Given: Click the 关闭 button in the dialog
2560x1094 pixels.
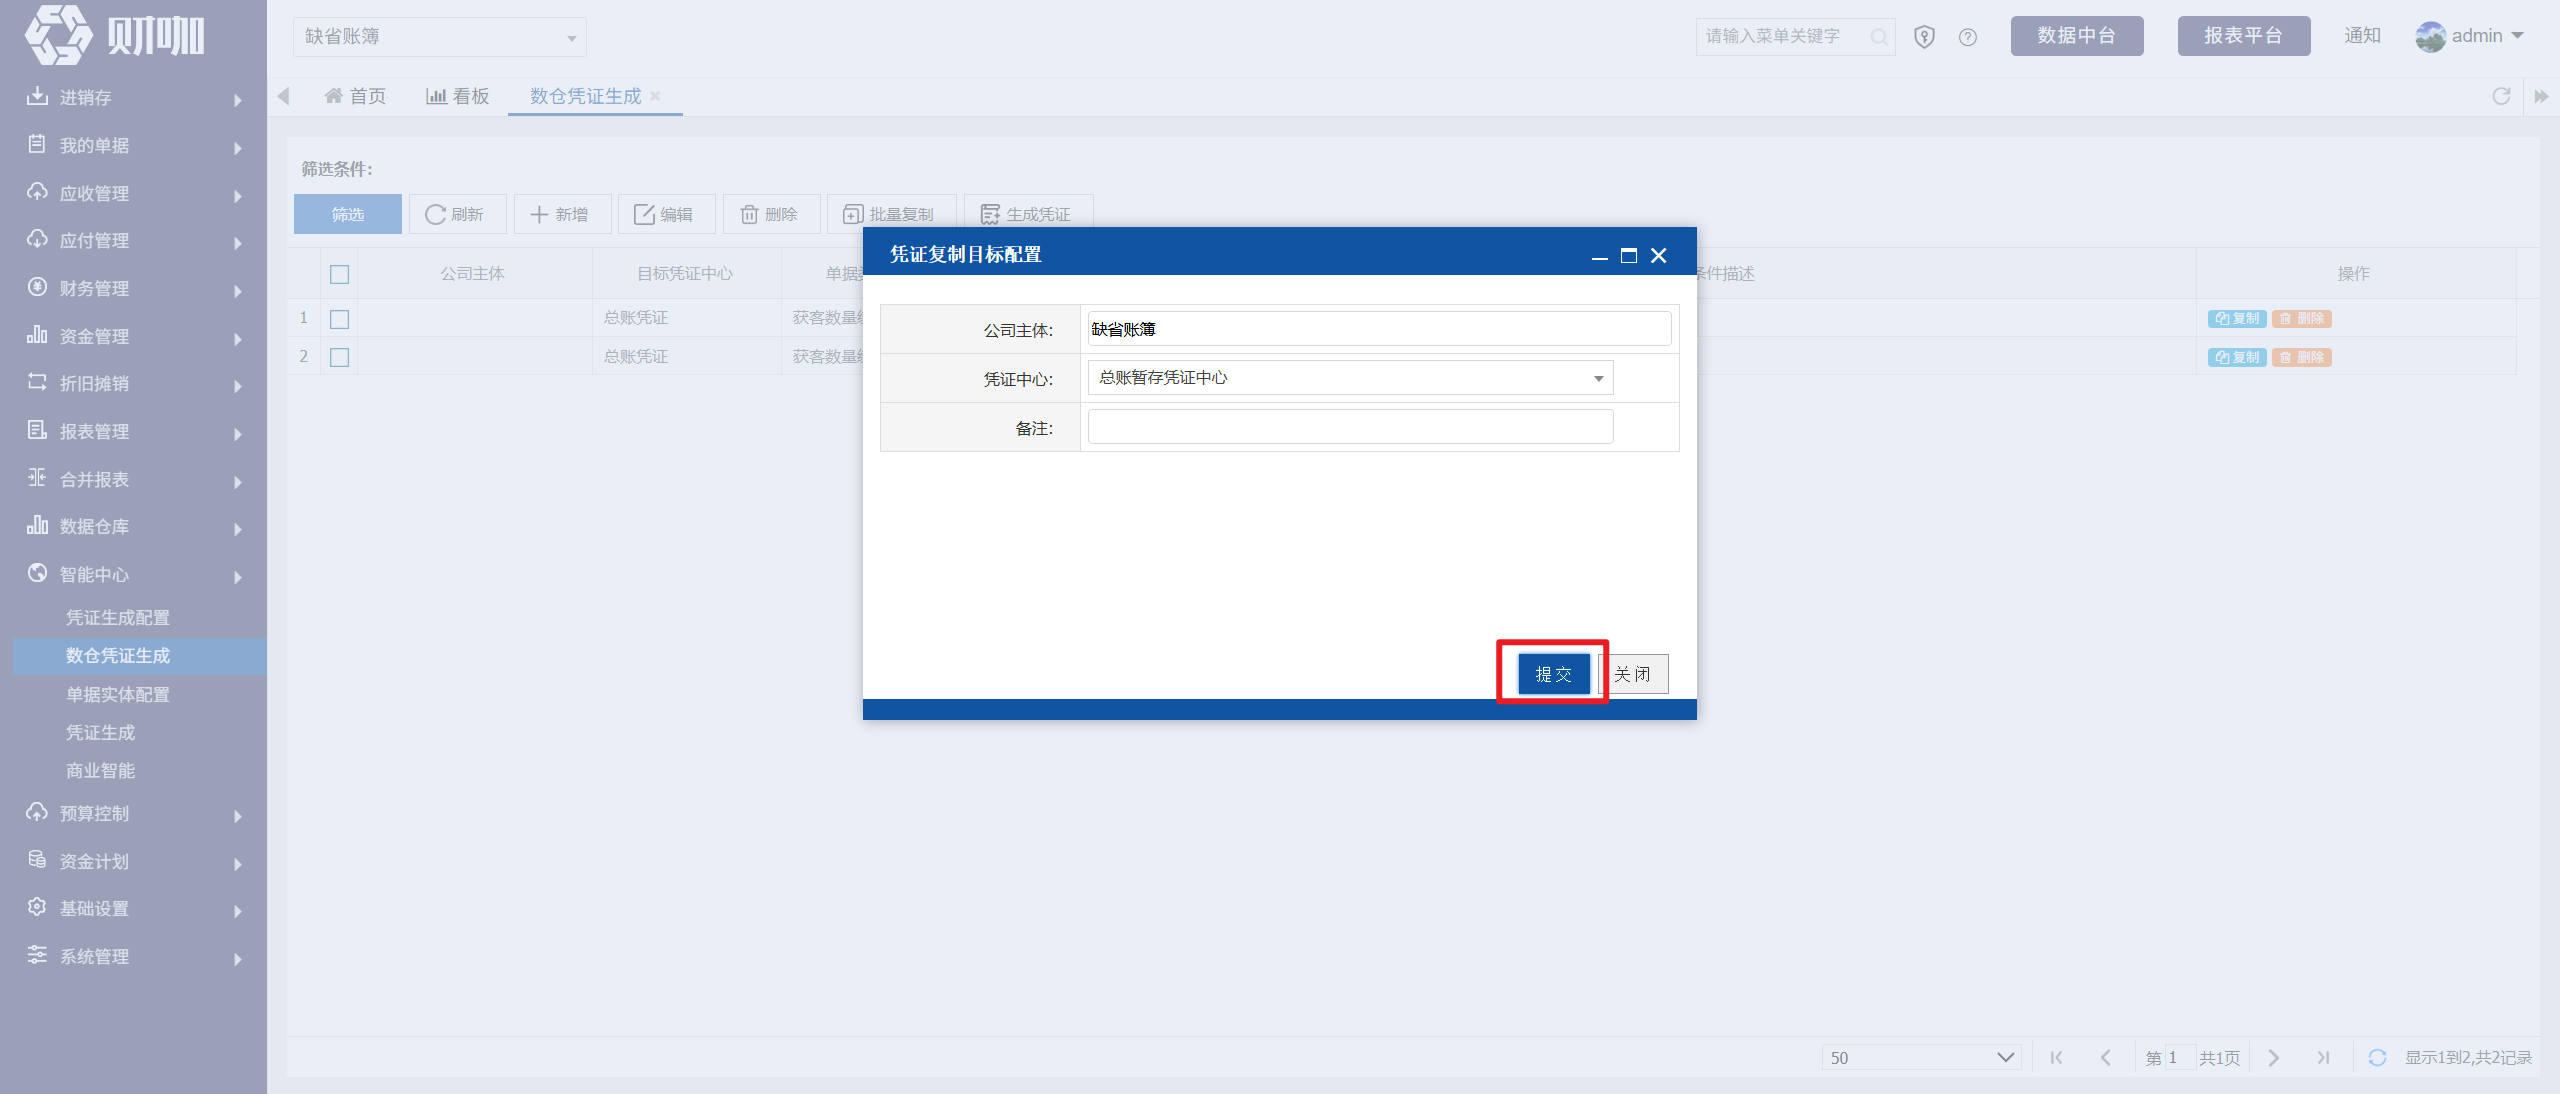Looking at the screenshot, I should [x=1634, y=674].
